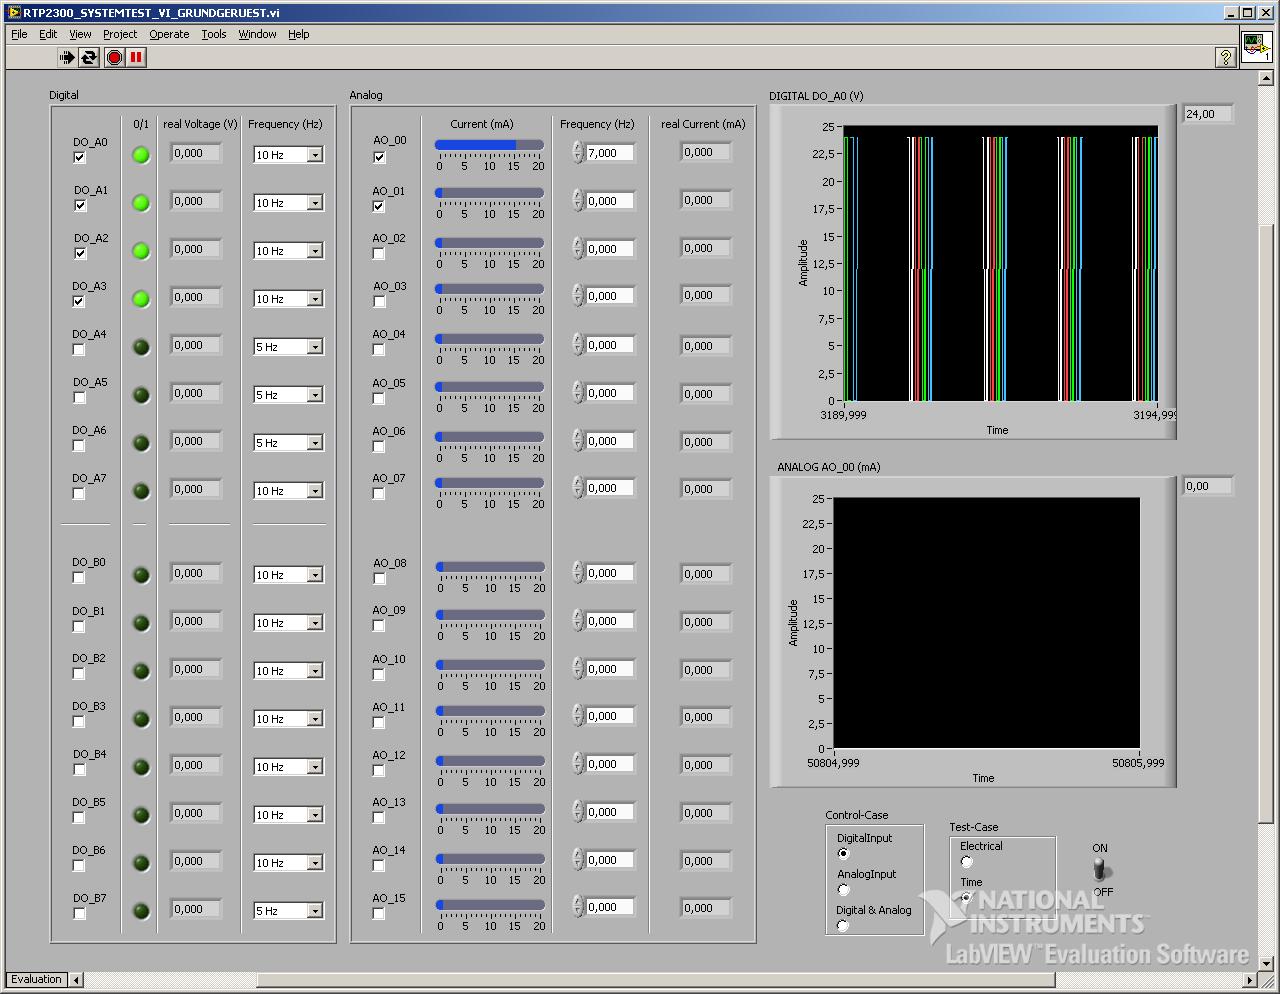Flip the ON/OFF toggle switch
Image resolution: width=1280 pixels, height=994 pixels.
click(x=1100, y=869)
